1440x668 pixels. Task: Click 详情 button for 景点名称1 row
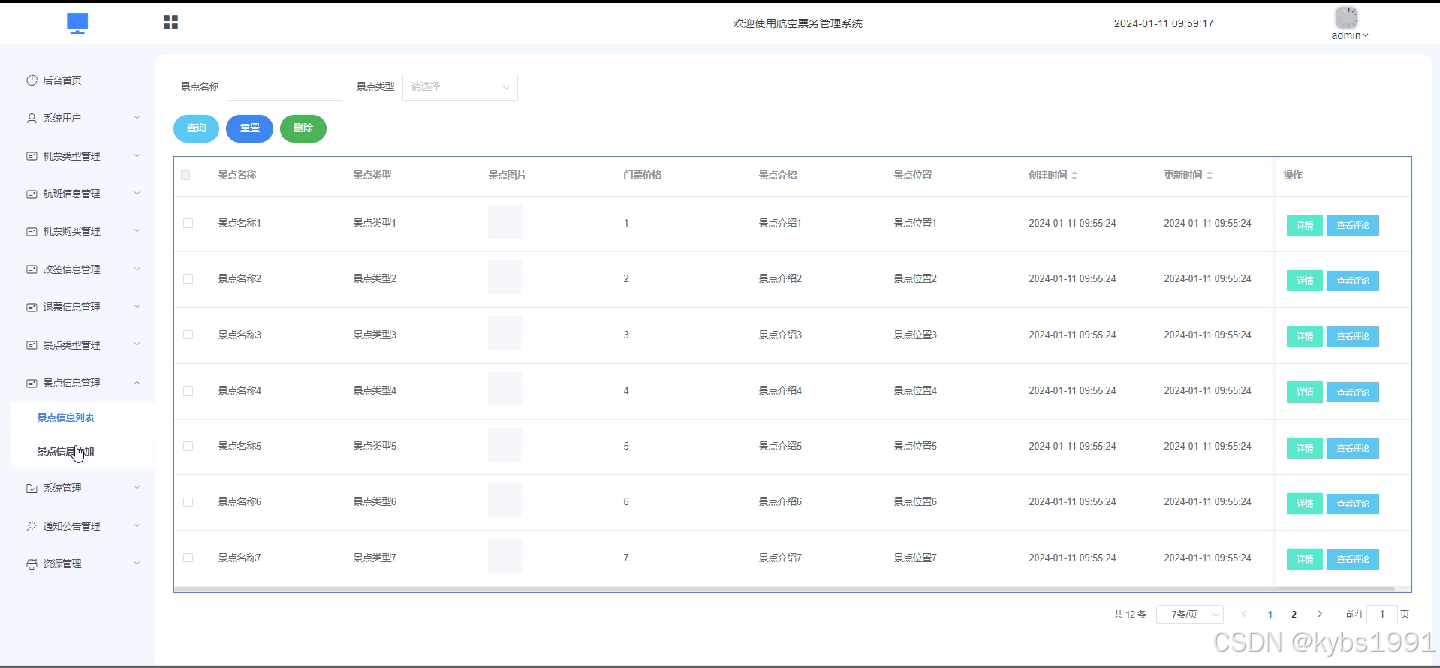point(1305,225)
